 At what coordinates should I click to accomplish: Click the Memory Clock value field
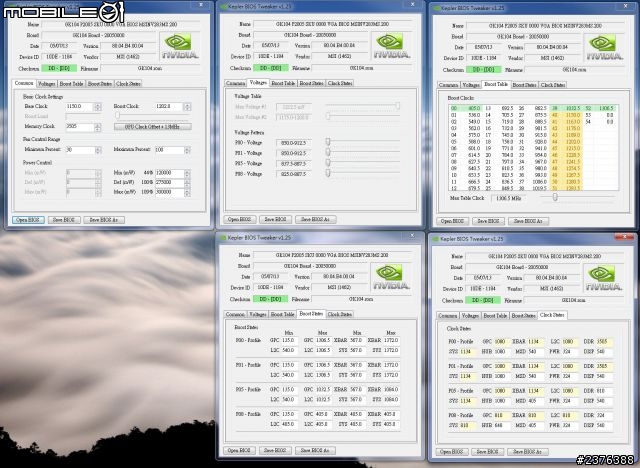(80, 127)
